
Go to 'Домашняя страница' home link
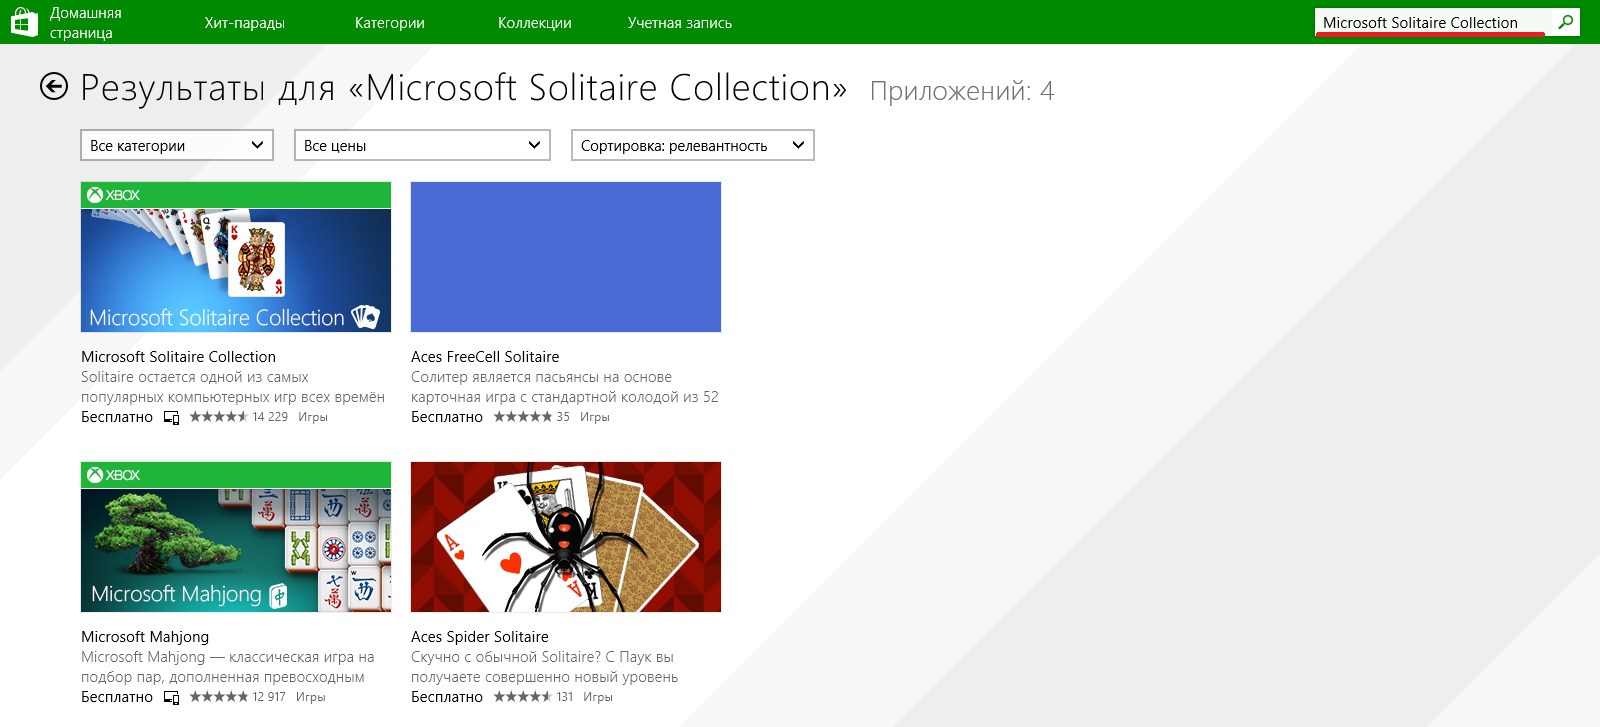85,23
